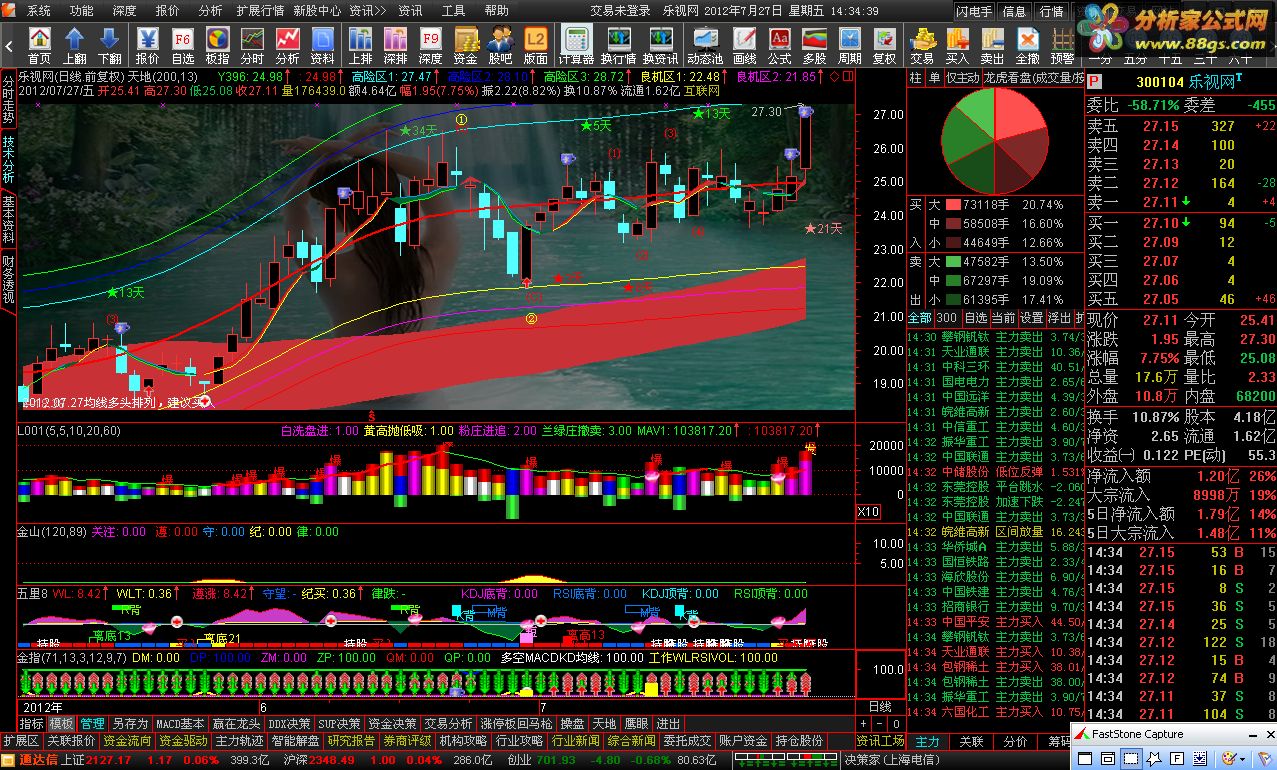The height and width of the screenshot is (770, 1277).
Task: Click the 买入 buy icon
Action: click(957, 44)
